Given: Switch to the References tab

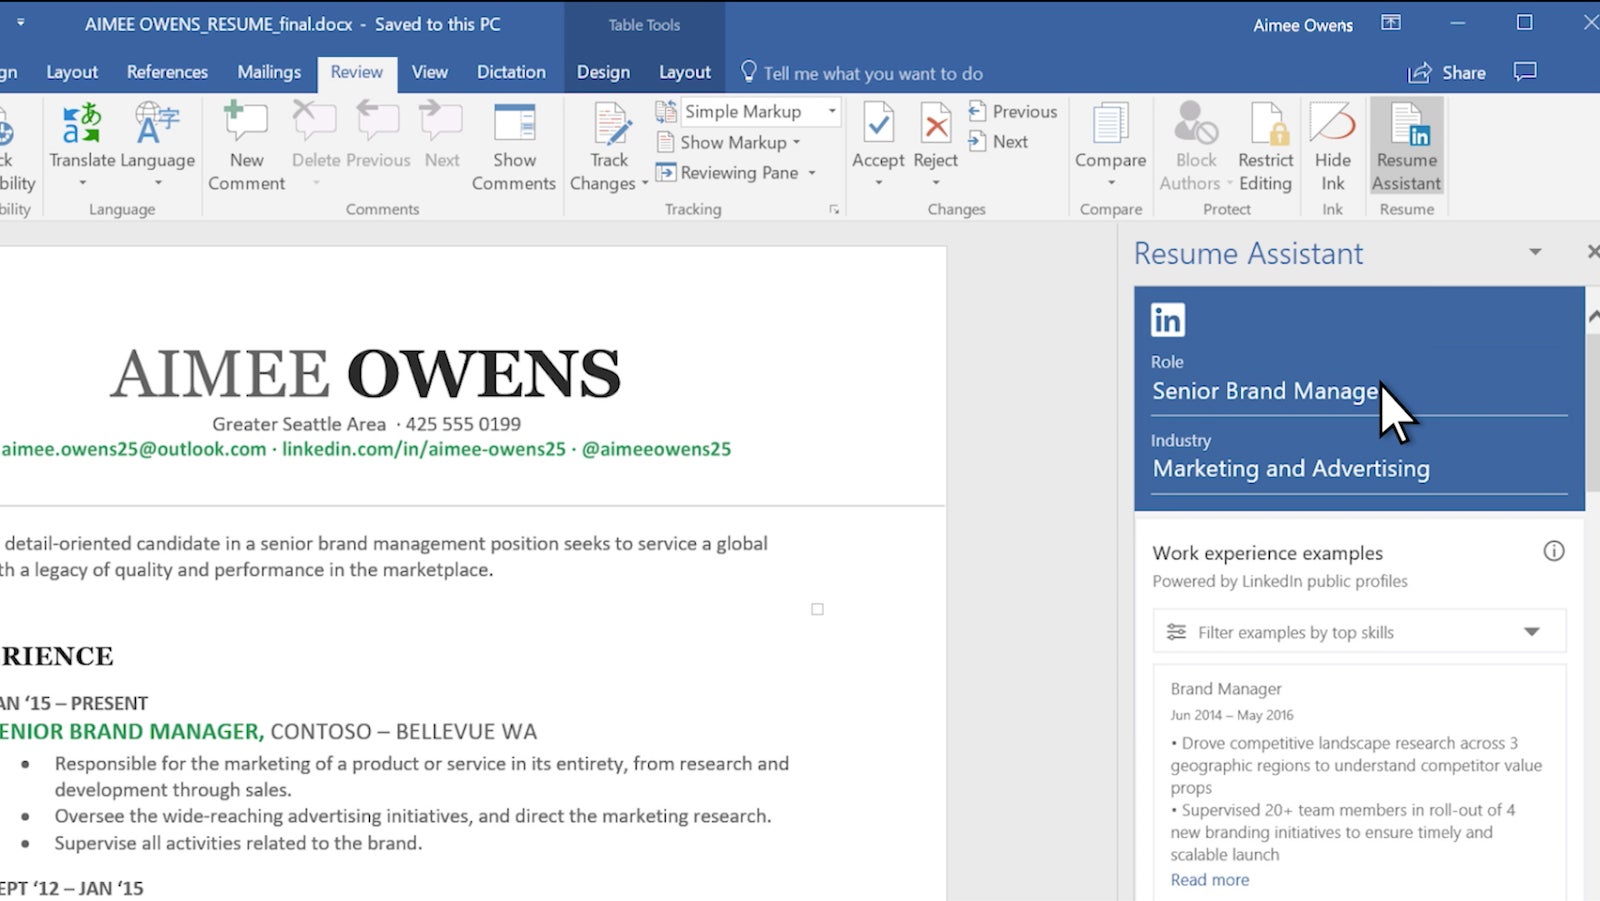Looking at the screenshot, I should coord(167,72).
